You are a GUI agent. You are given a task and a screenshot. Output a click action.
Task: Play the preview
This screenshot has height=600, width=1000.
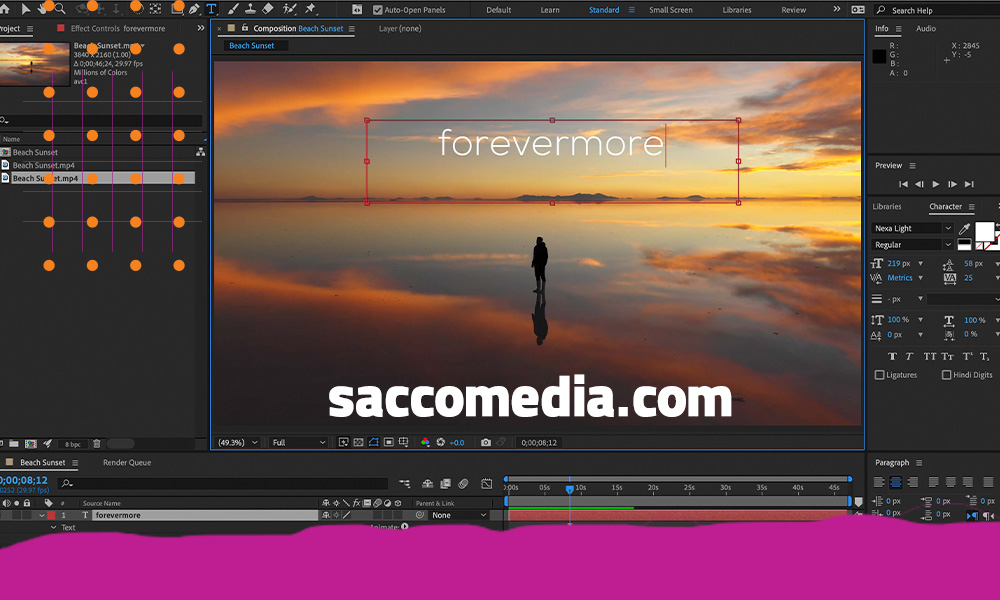(x=936, y=184)
